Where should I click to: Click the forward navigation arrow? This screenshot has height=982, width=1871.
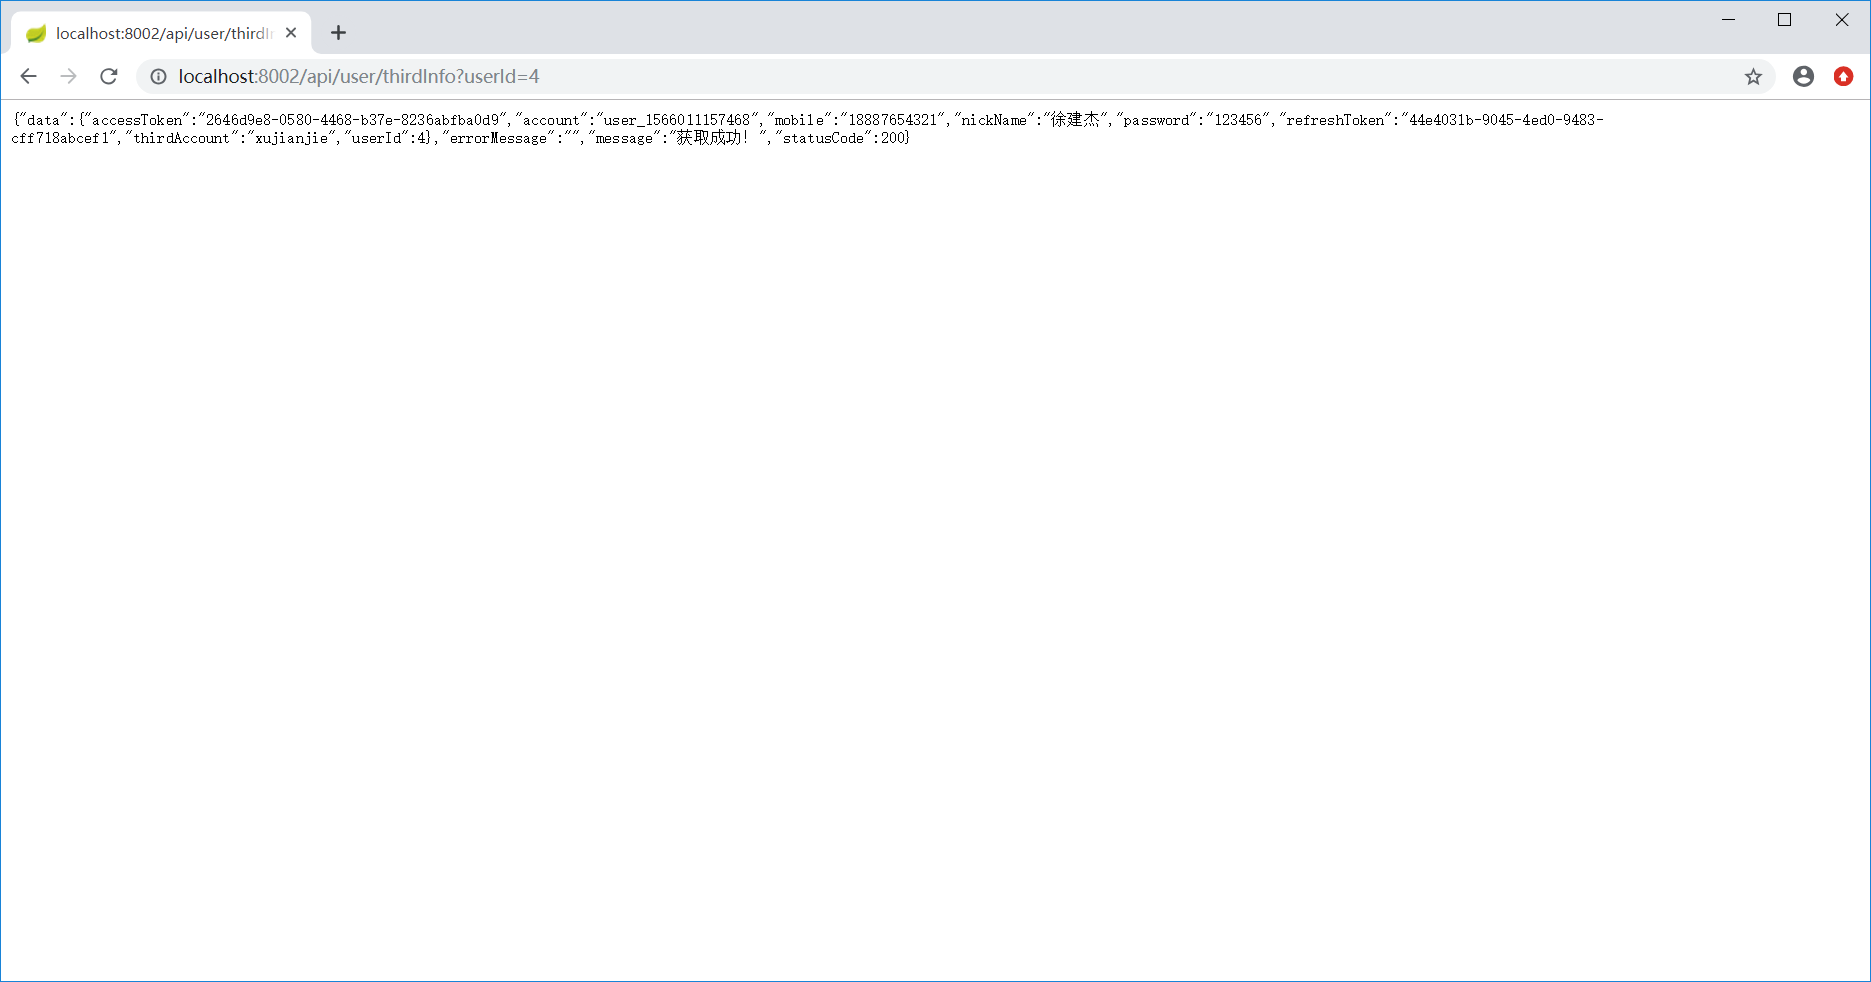(x=68, y=76)
